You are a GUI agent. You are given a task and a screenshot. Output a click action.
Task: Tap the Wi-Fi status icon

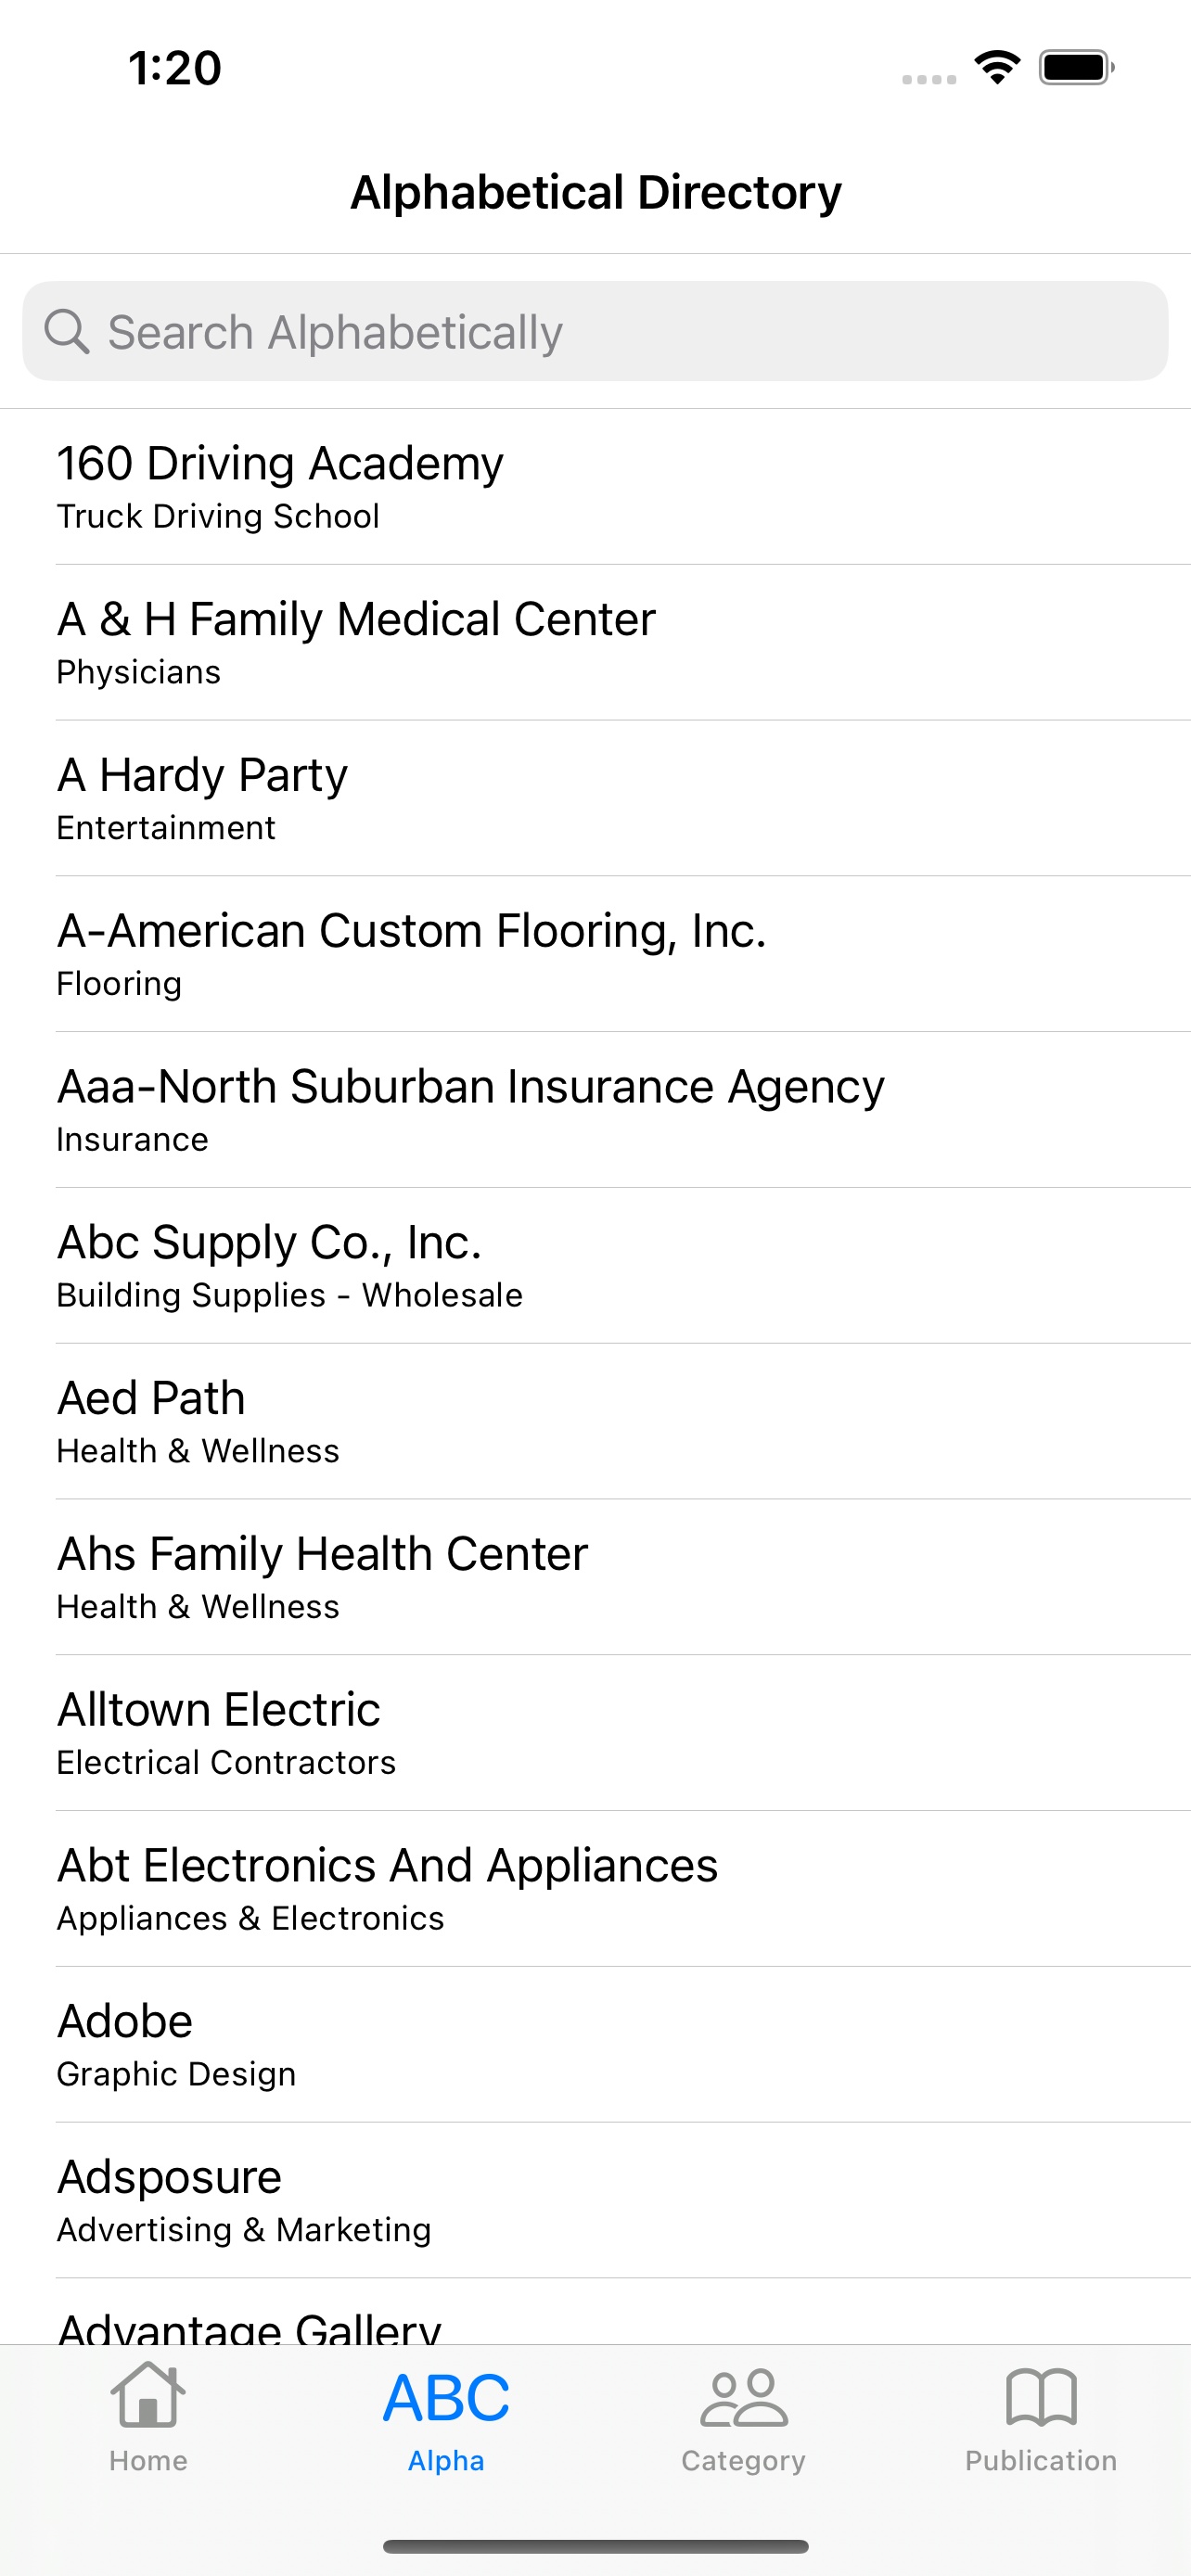[x=997, y=67]
